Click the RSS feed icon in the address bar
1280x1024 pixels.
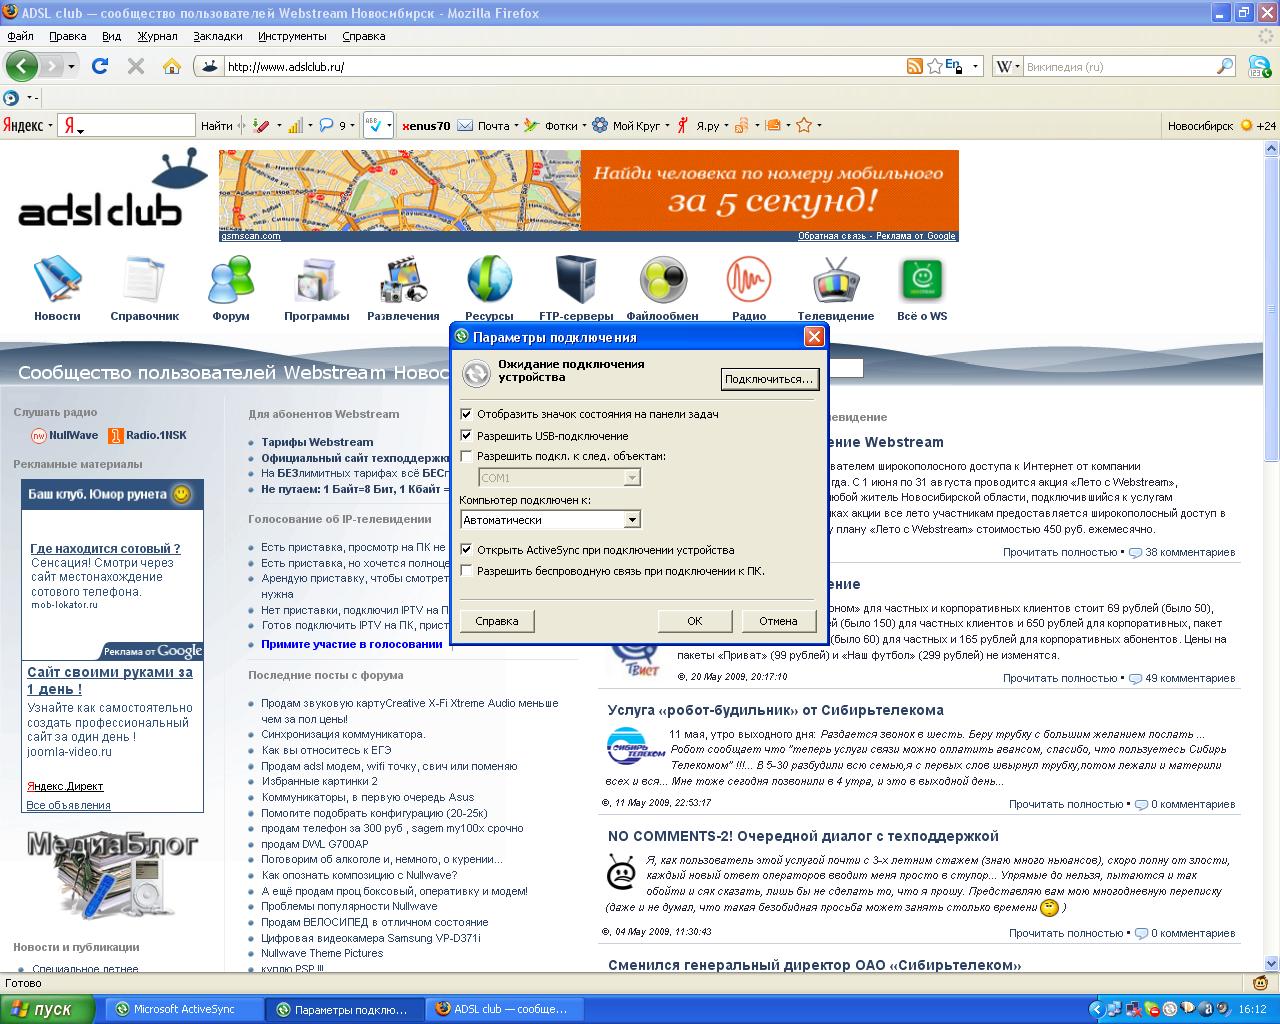point(914,66)
